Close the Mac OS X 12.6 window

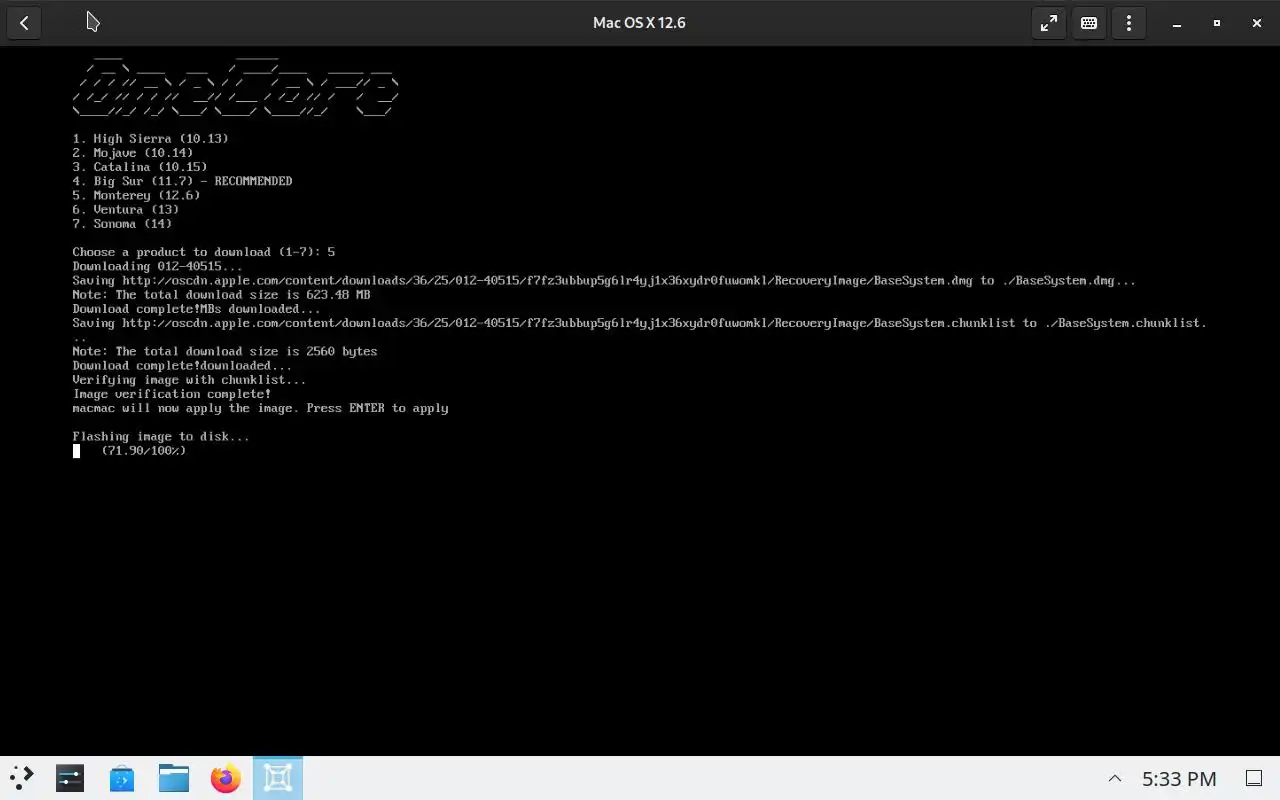[x=1257, y=23]
